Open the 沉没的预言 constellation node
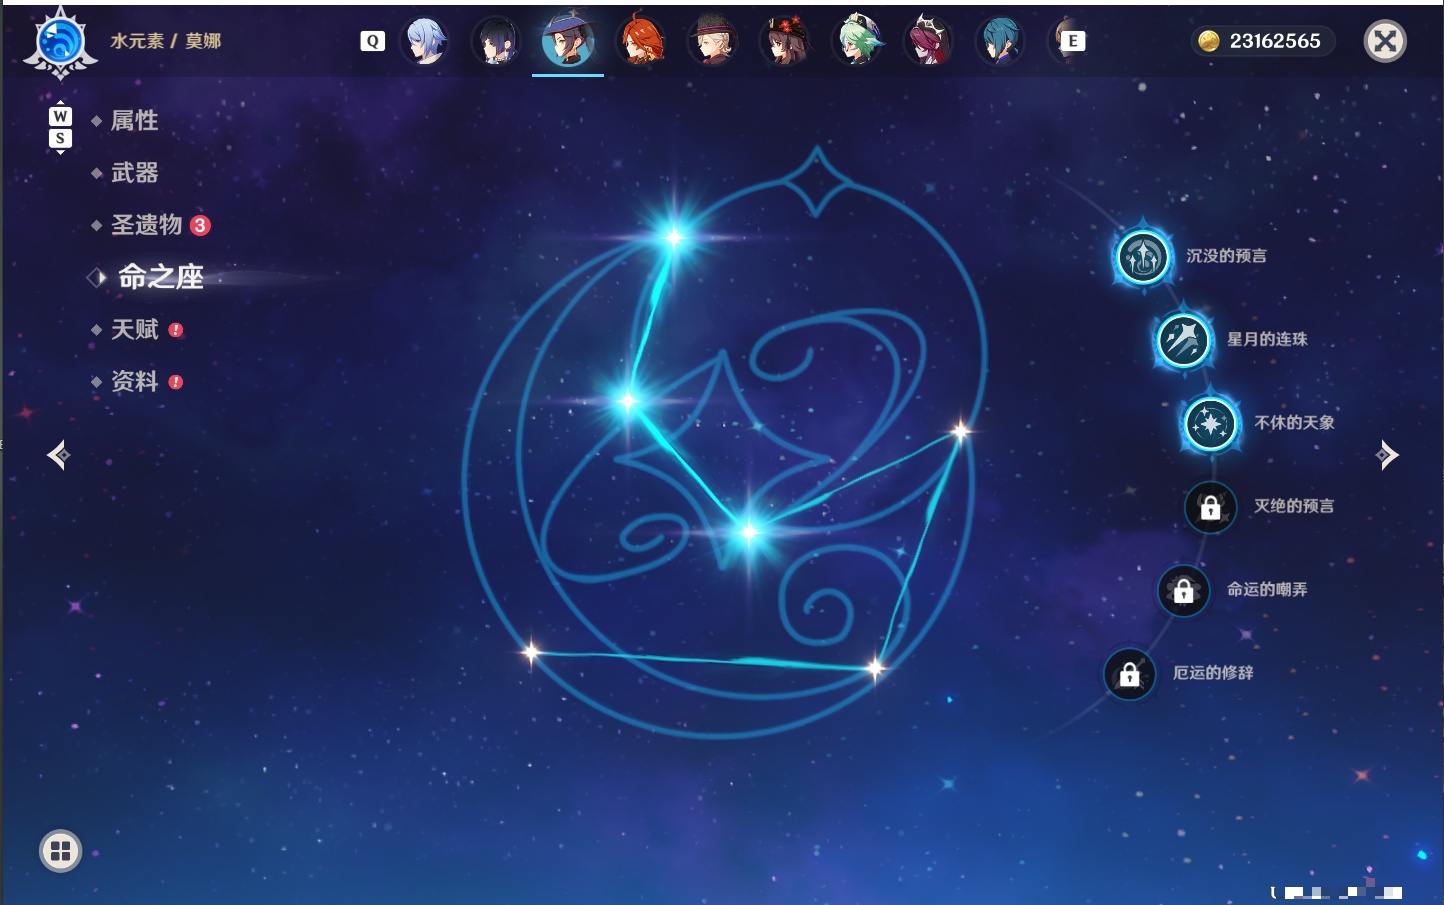Viewport: 1444px width, 905px height. [x=1143, y=256]
